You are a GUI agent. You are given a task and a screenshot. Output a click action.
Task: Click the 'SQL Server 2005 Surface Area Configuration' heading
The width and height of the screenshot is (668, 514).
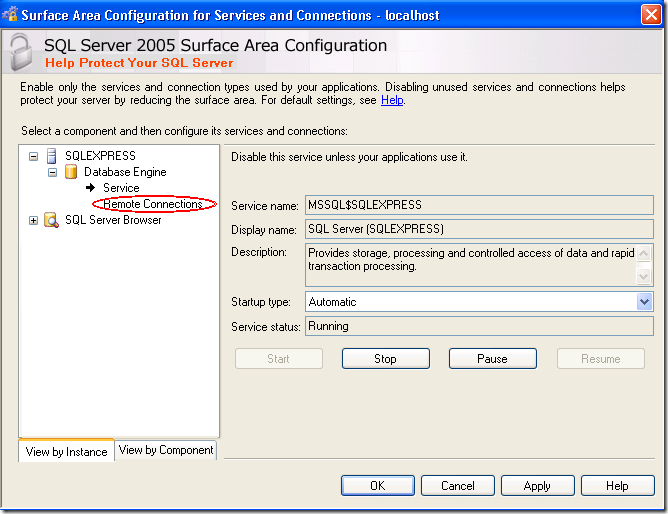(x=216, y=45)
